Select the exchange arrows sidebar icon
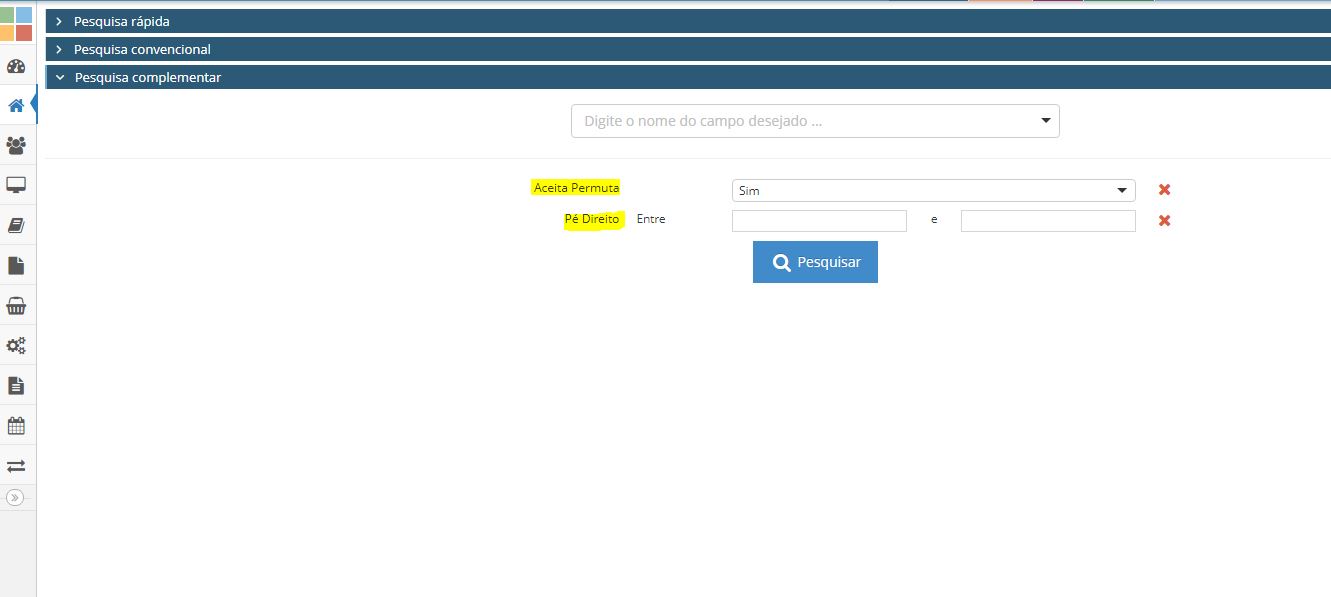The image size is (1331, 597). click(16, 465)
